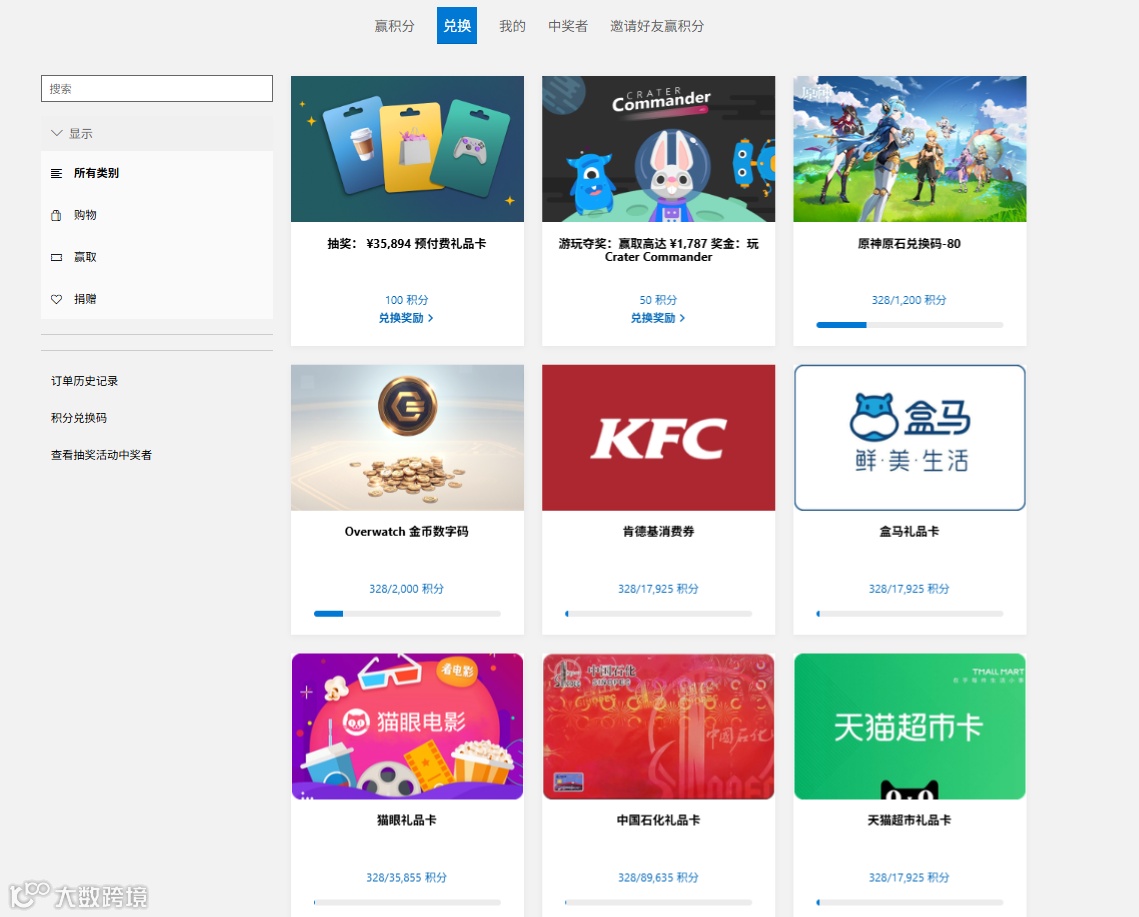1139x917 pixels.
Task: Open the 中奖者 tab
Action: [x=568, y=26]
